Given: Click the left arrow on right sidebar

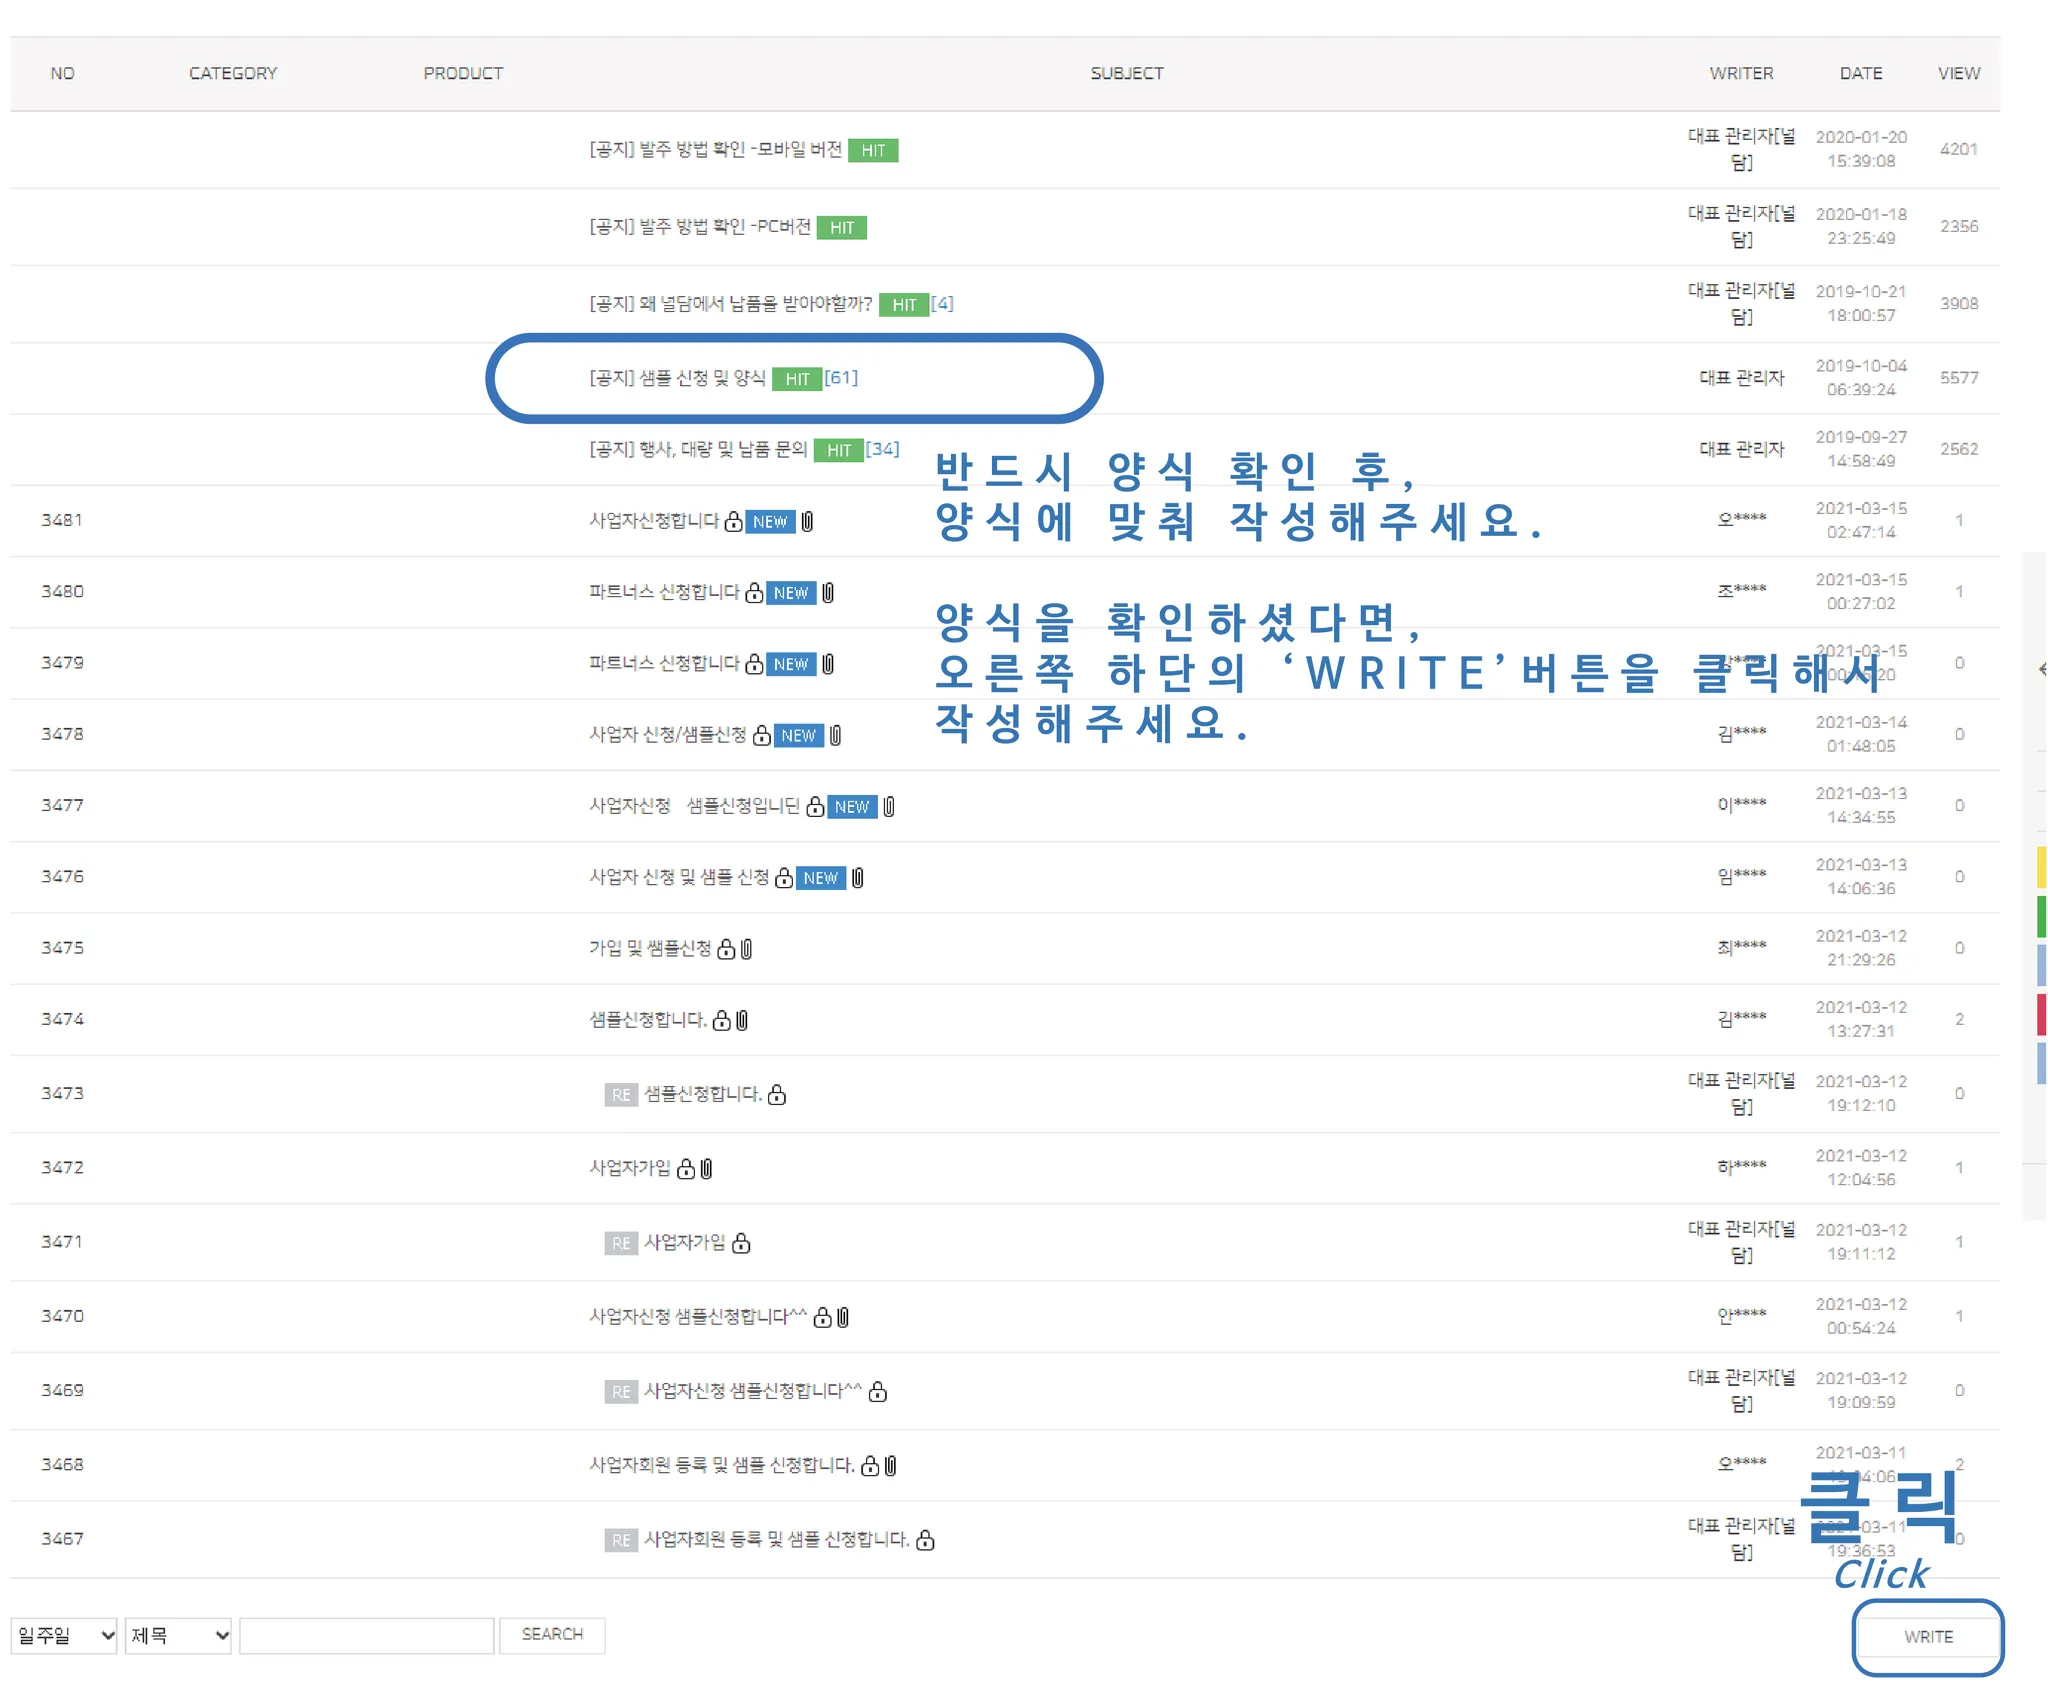Looking at the screenshot, I should point(2041,669).
